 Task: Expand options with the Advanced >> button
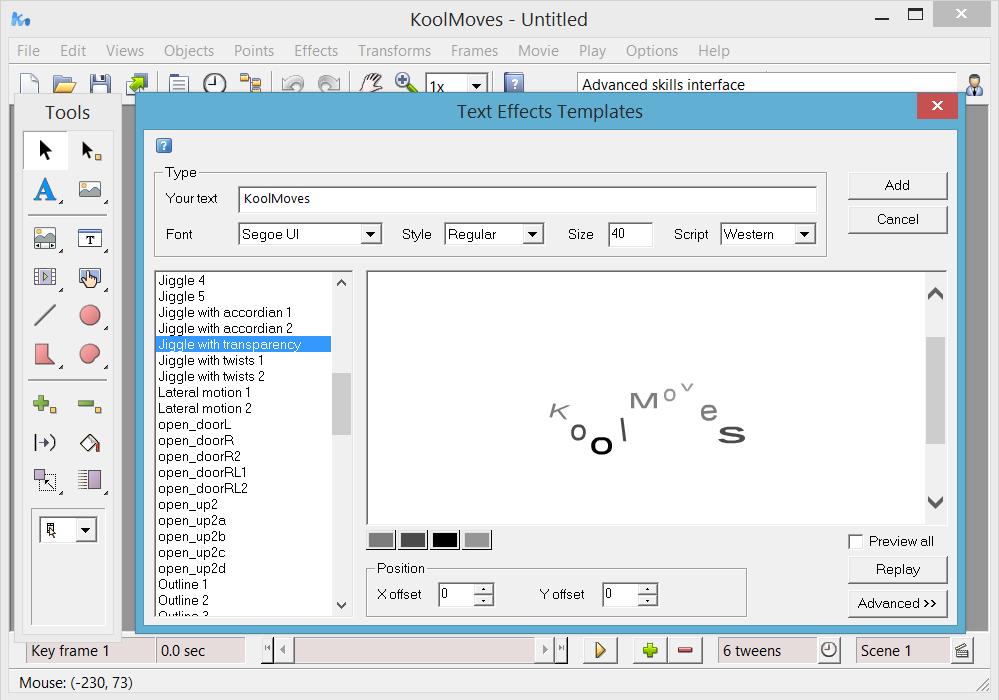[x=897, y=603]
